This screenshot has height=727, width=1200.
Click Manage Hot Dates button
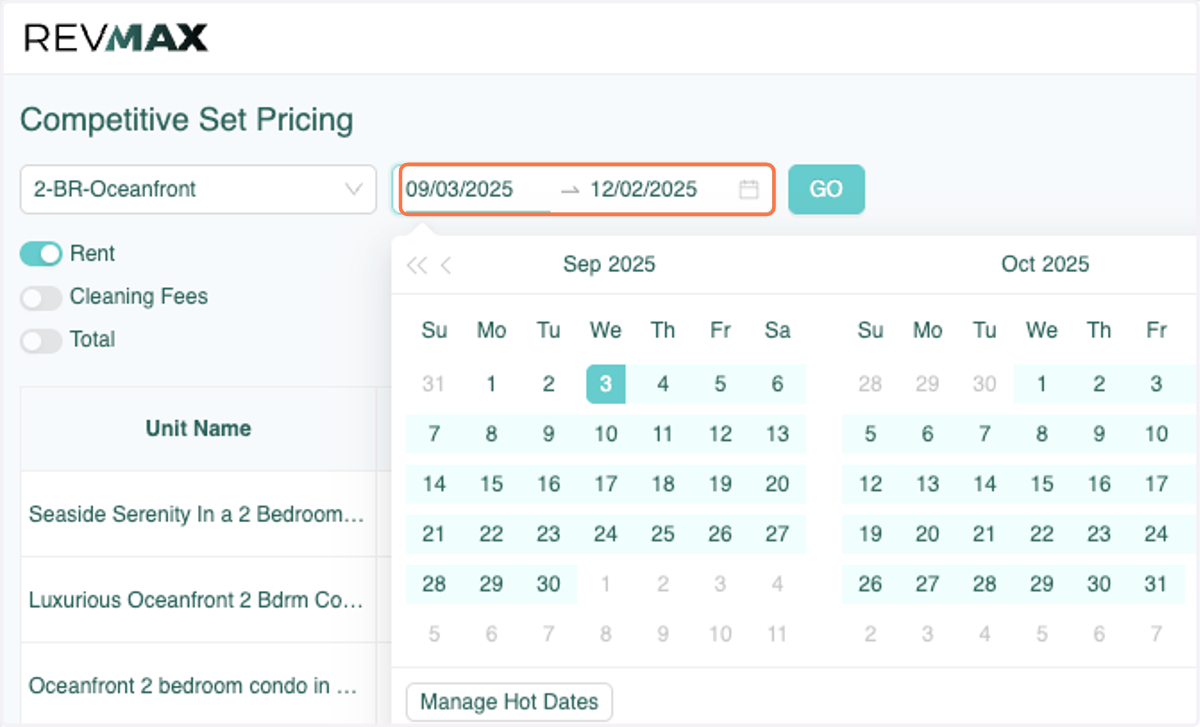(509, 702)
